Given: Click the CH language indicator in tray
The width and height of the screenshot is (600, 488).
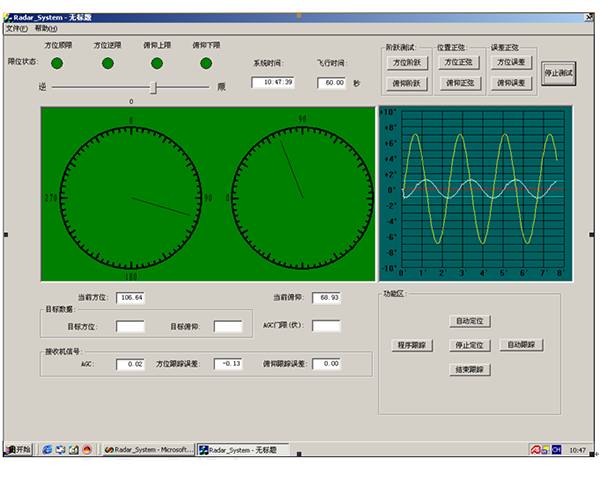Looking at the screenshot, I should tap(556, 450).
